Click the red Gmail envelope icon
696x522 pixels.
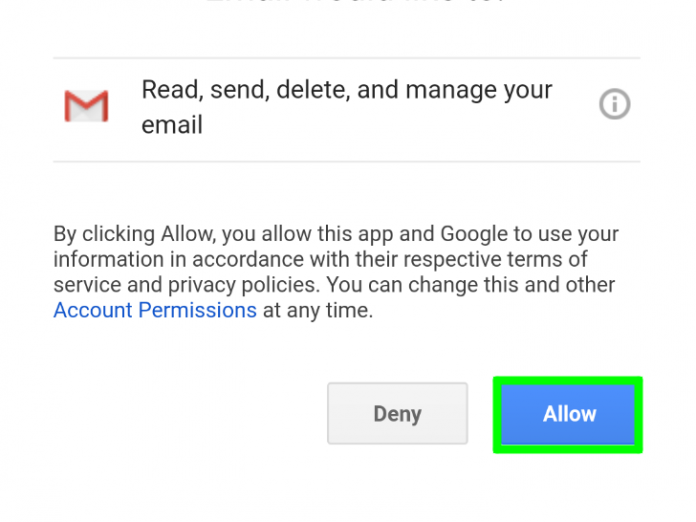(86, 106)
